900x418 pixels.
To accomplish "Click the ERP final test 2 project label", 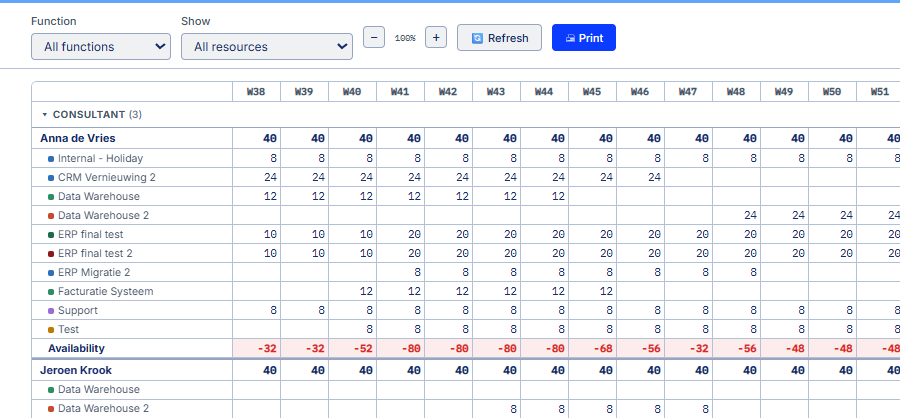I will coord(95,253).
